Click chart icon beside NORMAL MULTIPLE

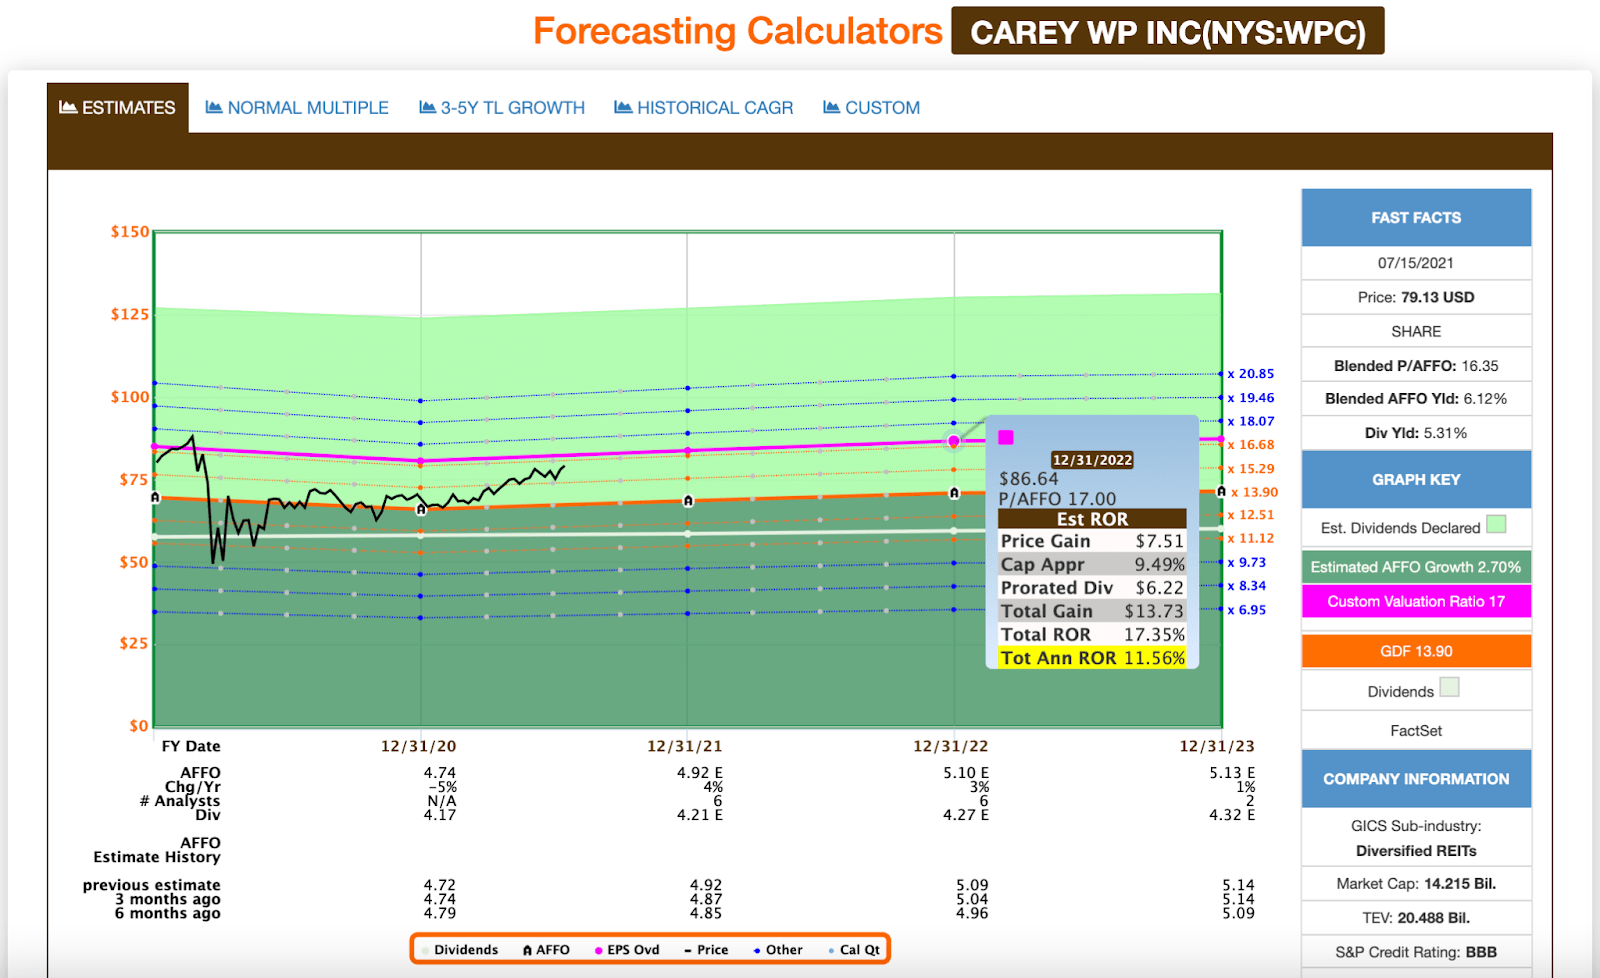[x=214, y=107]
